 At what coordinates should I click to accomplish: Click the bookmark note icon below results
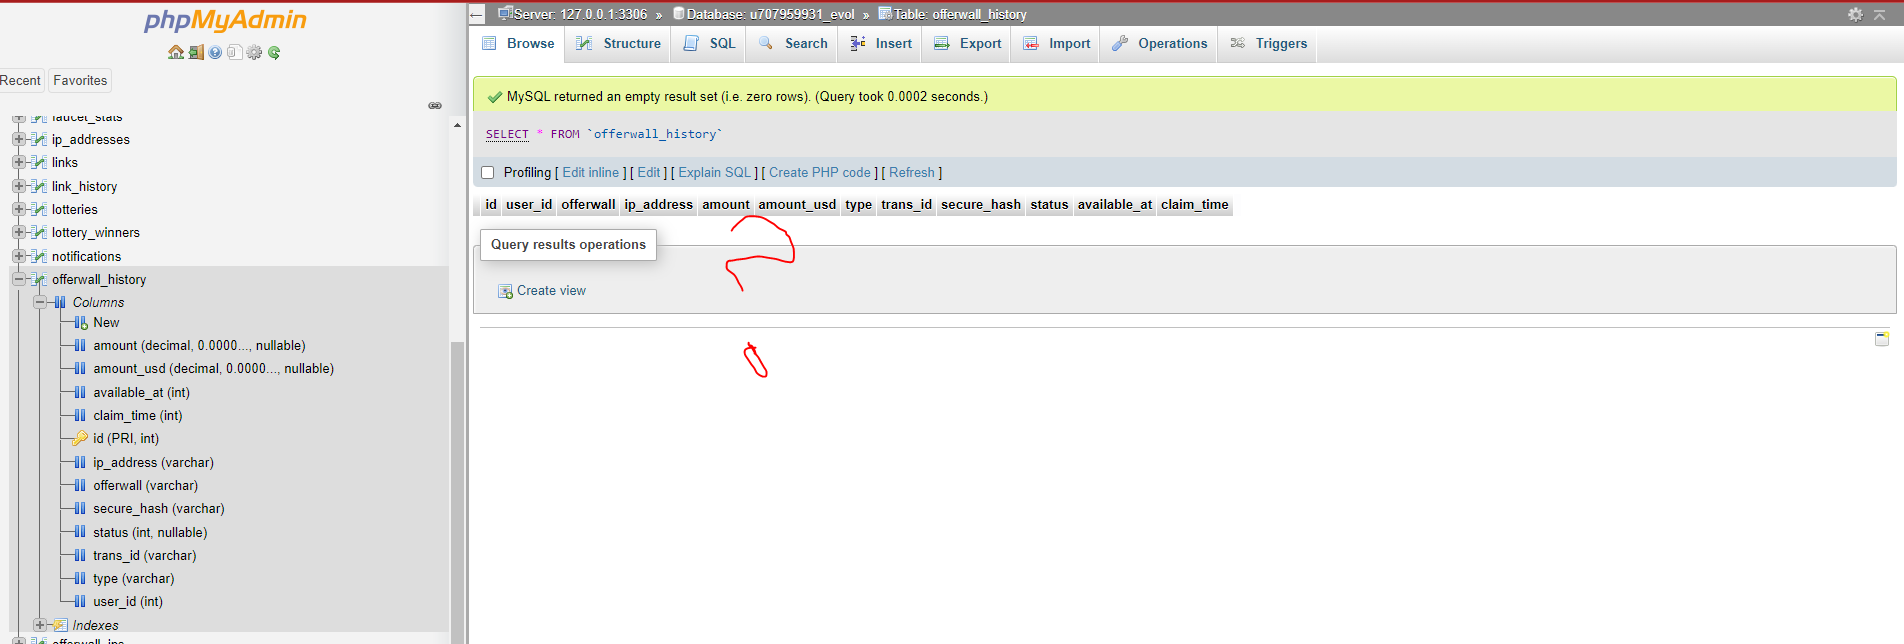1882,339
